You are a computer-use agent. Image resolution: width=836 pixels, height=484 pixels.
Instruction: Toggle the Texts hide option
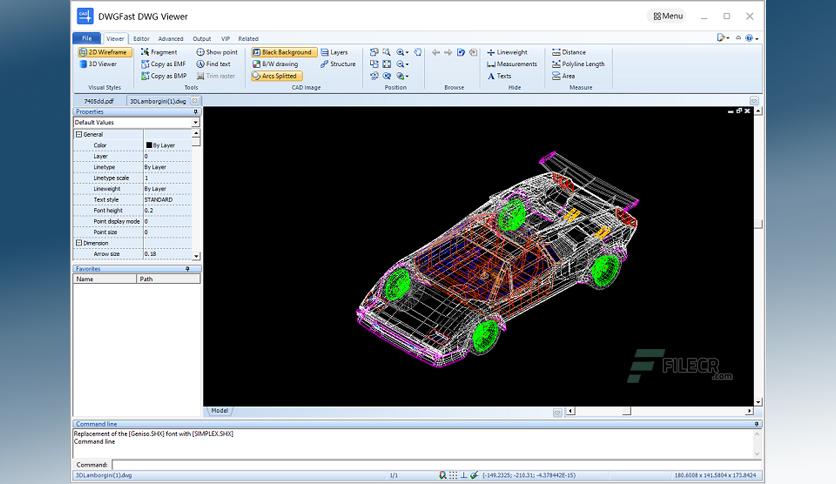(x=499, y=76)
